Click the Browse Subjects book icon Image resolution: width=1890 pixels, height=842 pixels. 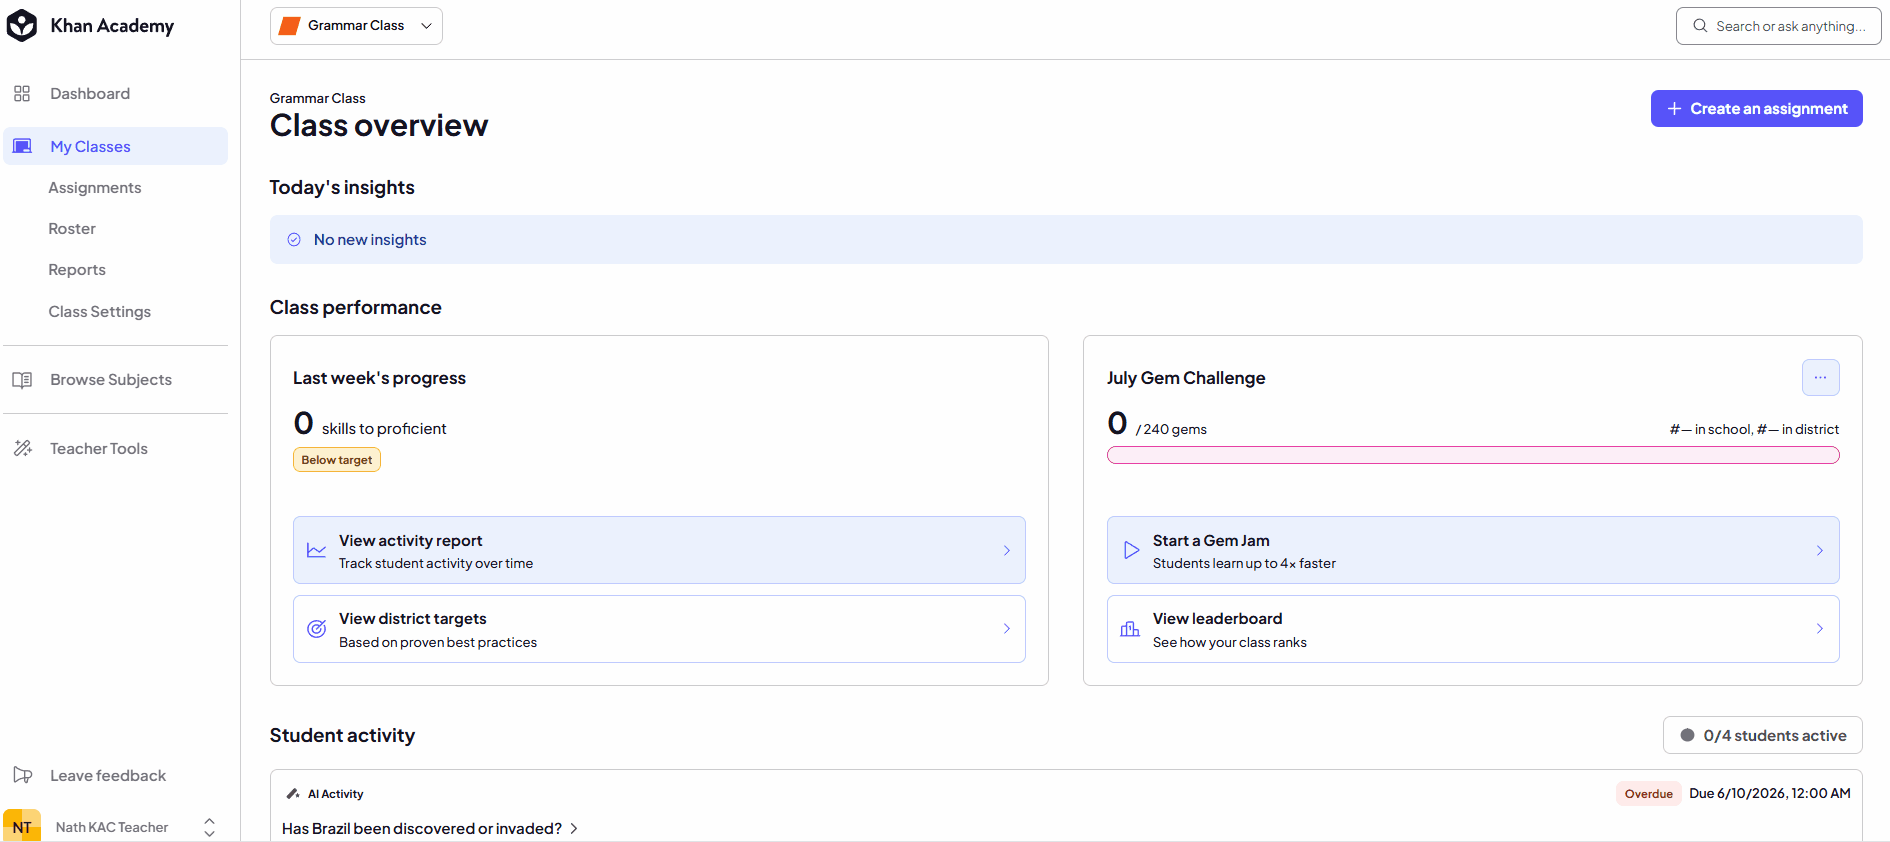22,380
